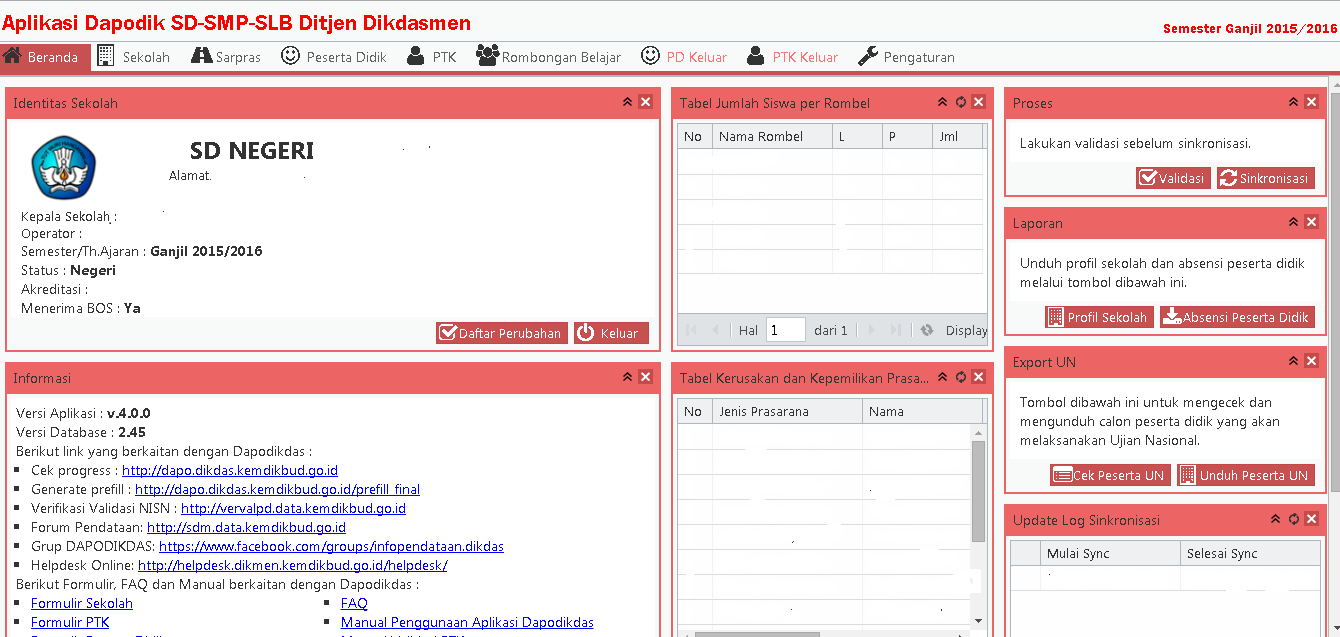Viewport: 1340px width, 637px height.
Task: Start Sinkronisasi from Proses panel
Action: tap(1265, 178)
